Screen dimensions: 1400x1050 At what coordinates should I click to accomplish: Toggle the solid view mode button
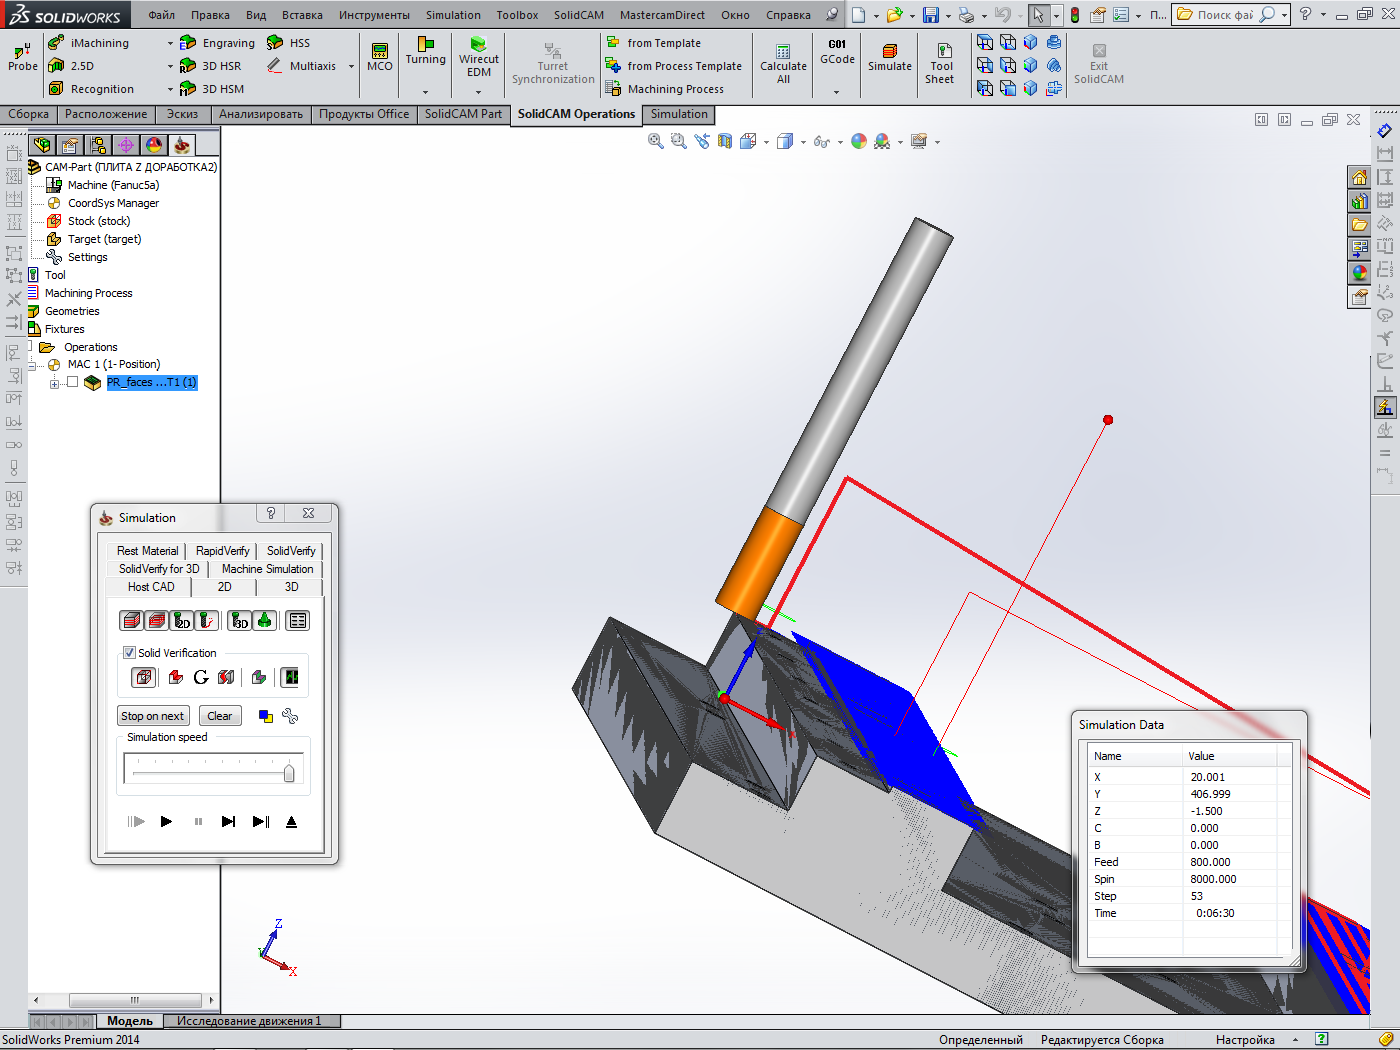coord(143,677)
